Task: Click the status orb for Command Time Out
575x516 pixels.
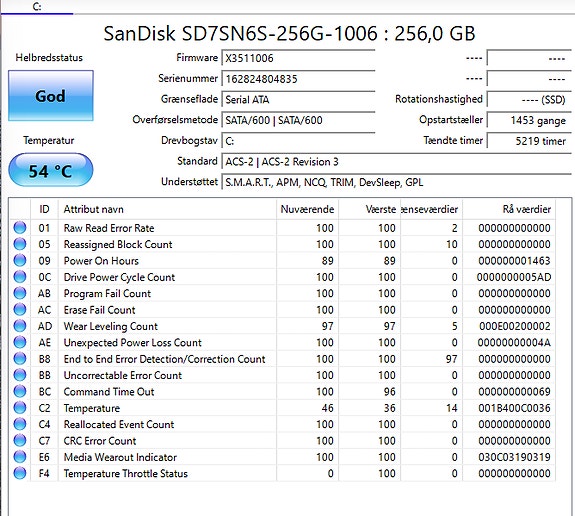Action: [20, 391]
